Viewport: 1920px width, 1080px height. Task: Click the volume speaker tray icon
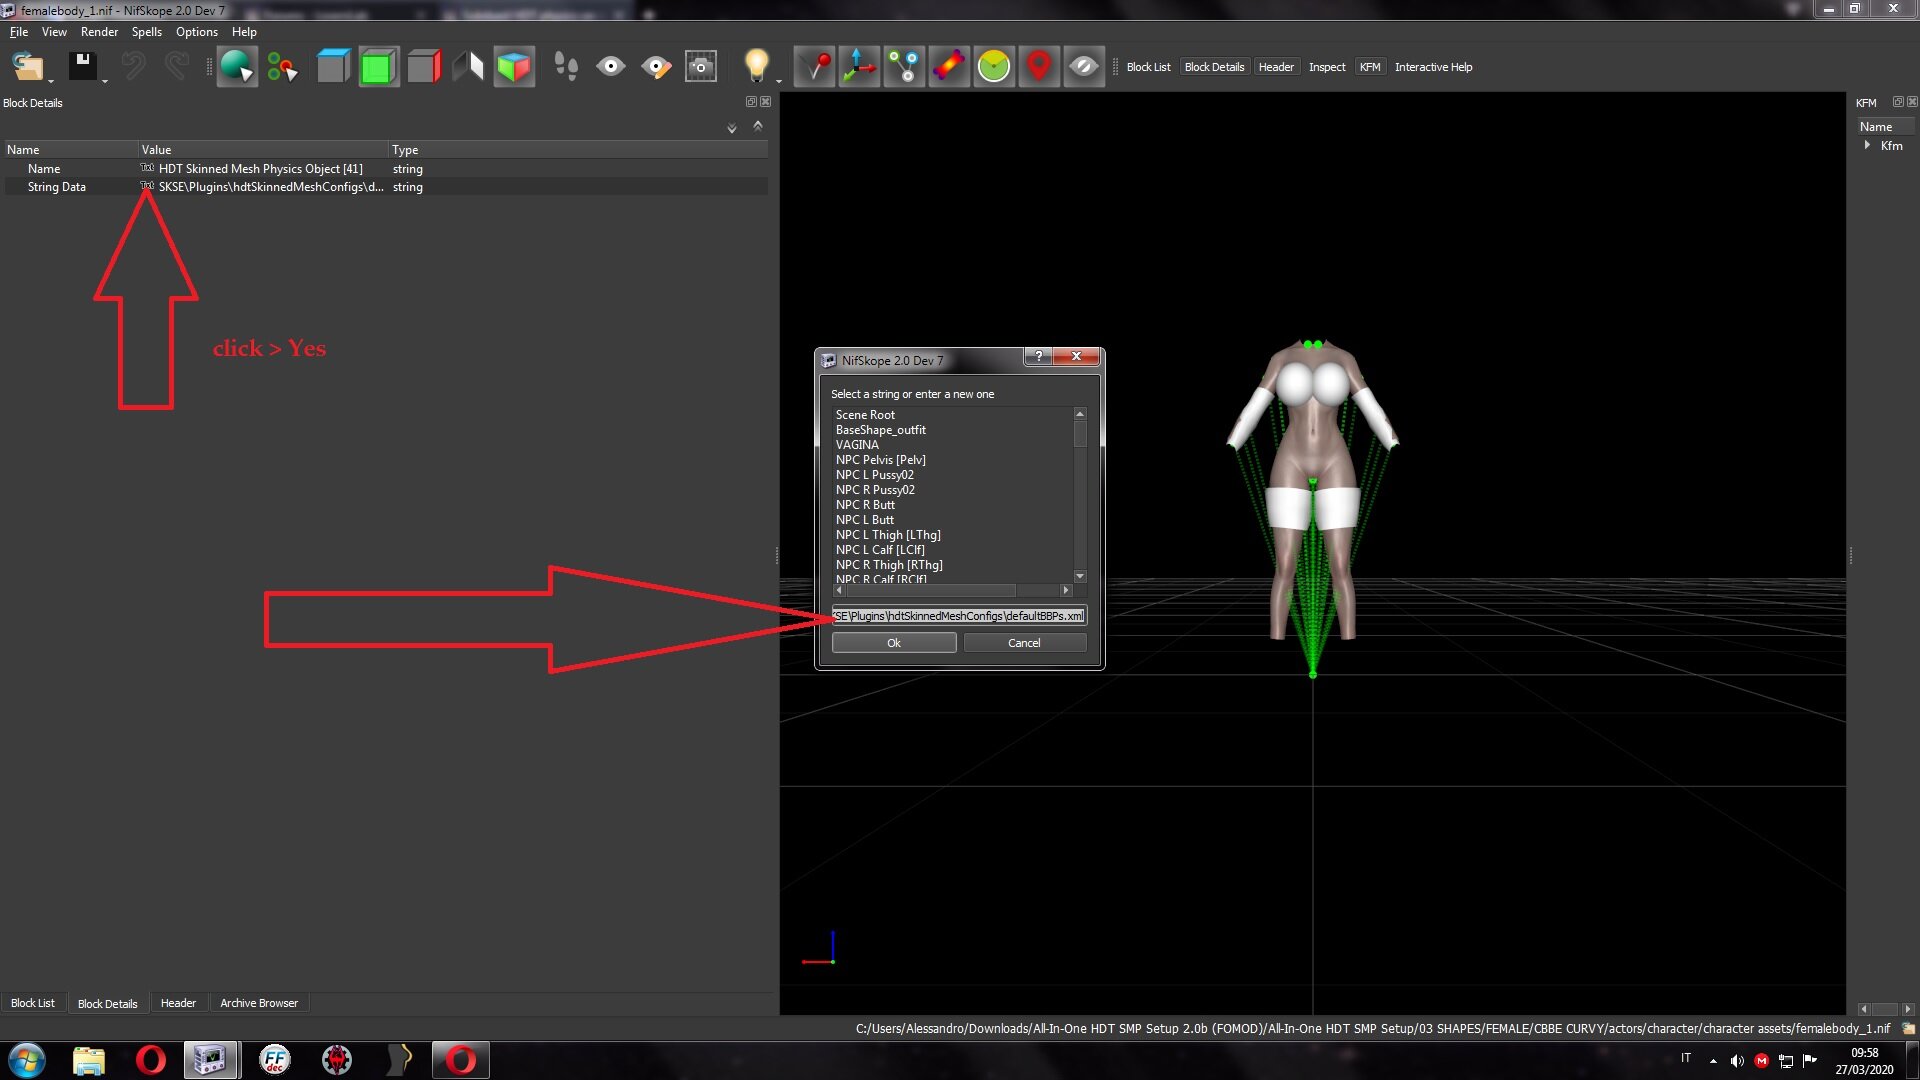pyautogui.click(x=1737, y=1061)
